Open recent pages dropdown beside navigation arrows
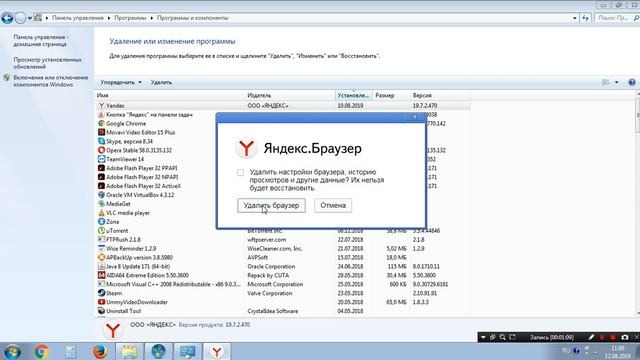This screenshot has width=640, height=360. [x=30, y=18]
